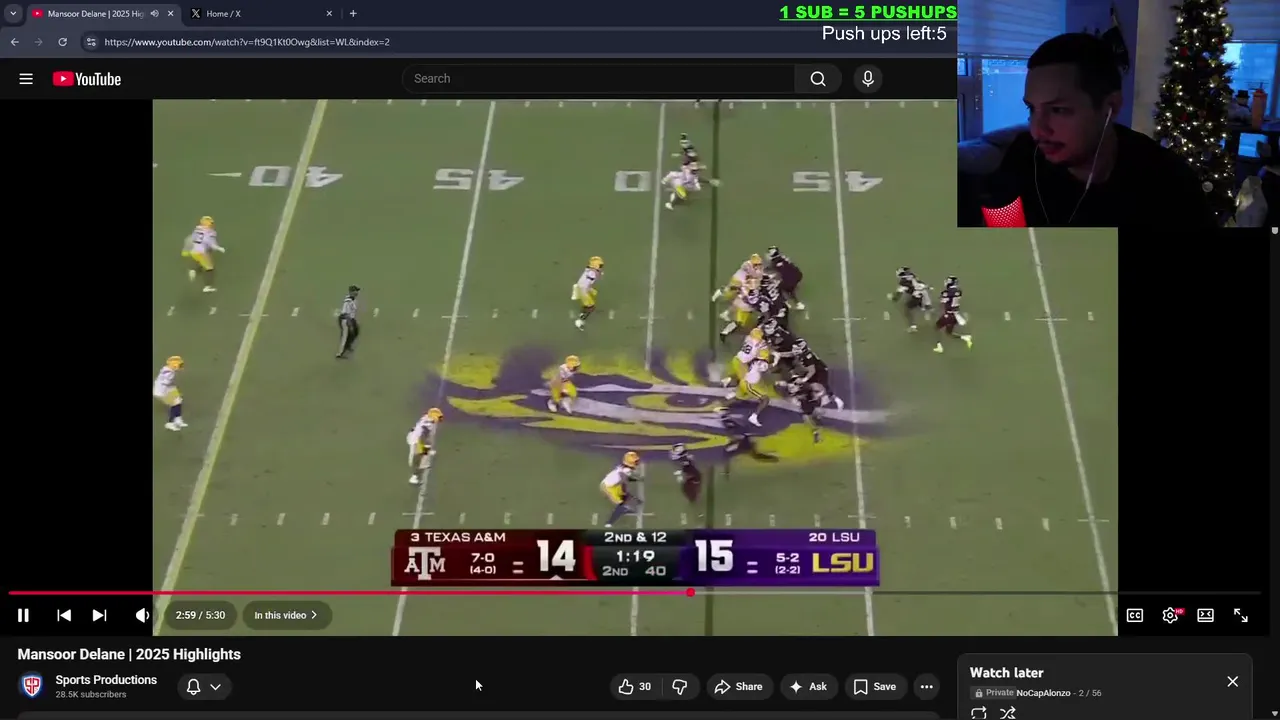
Task: Share the Mansoor Delane video
Action: (738, 686)
